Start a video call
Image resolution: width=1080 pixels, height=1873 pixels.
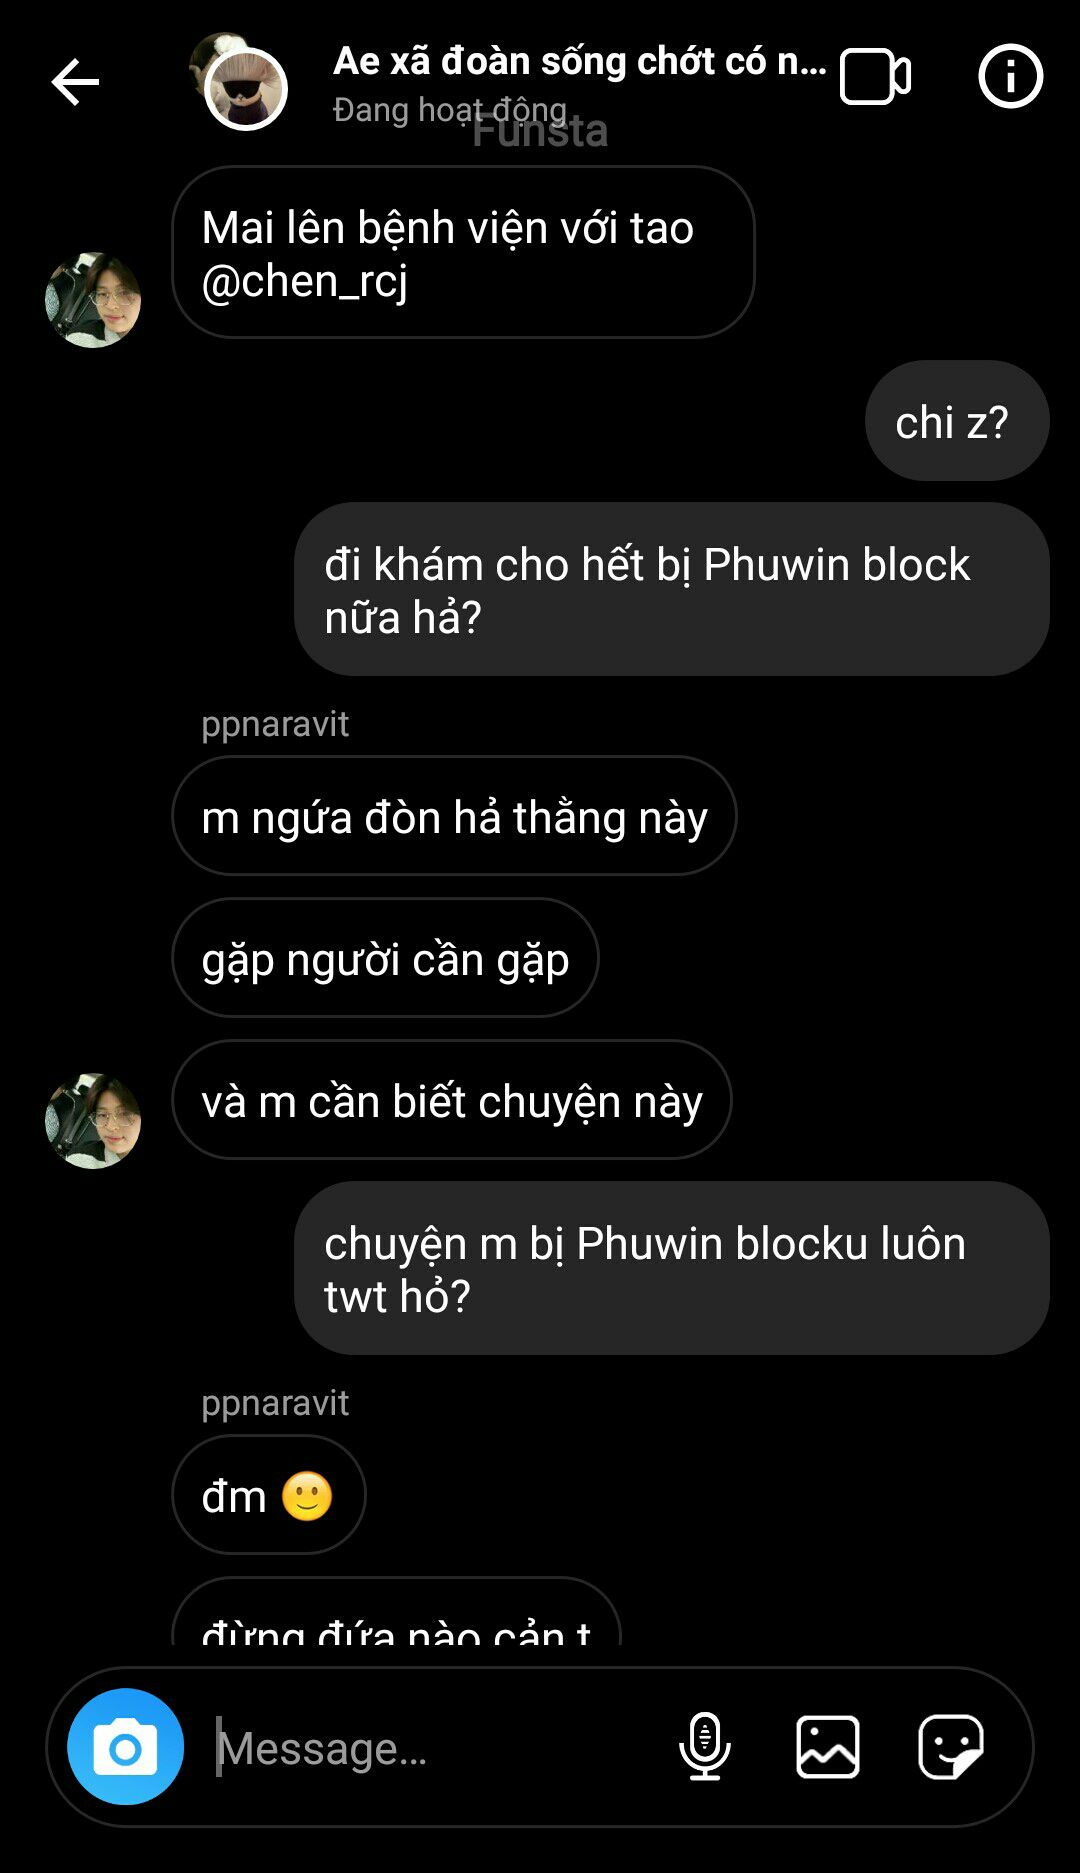coord(875,77)
